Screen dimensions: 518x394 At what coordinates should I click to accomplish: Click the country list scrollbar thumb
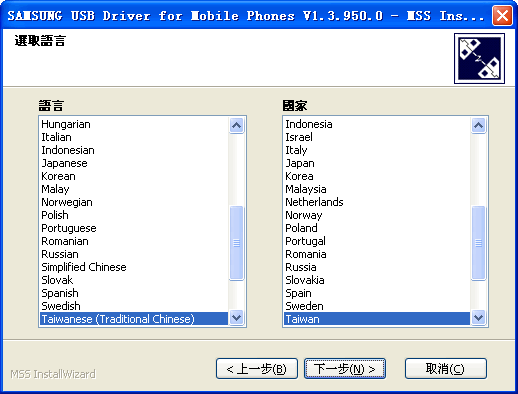tap(478, 243)
